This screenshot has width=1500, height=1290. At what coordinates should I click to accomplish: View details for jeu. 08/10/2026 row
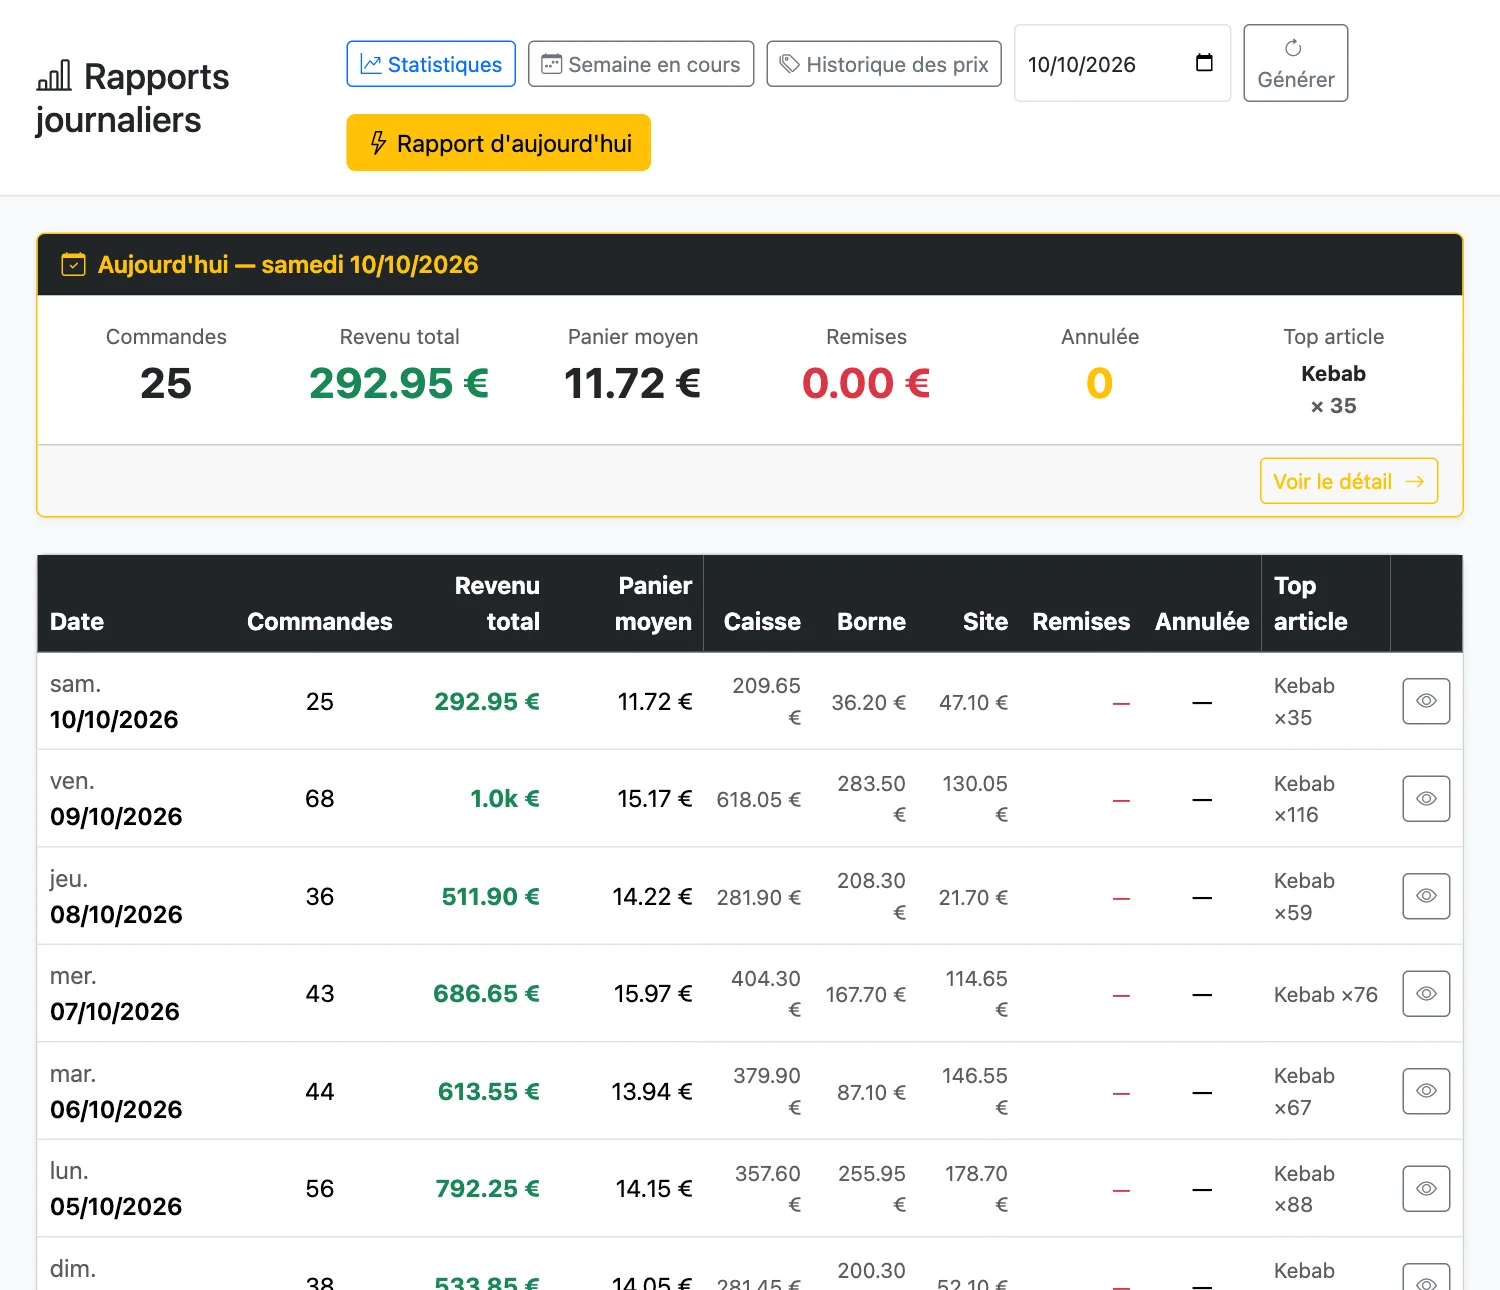click(x=1426, y=896)
